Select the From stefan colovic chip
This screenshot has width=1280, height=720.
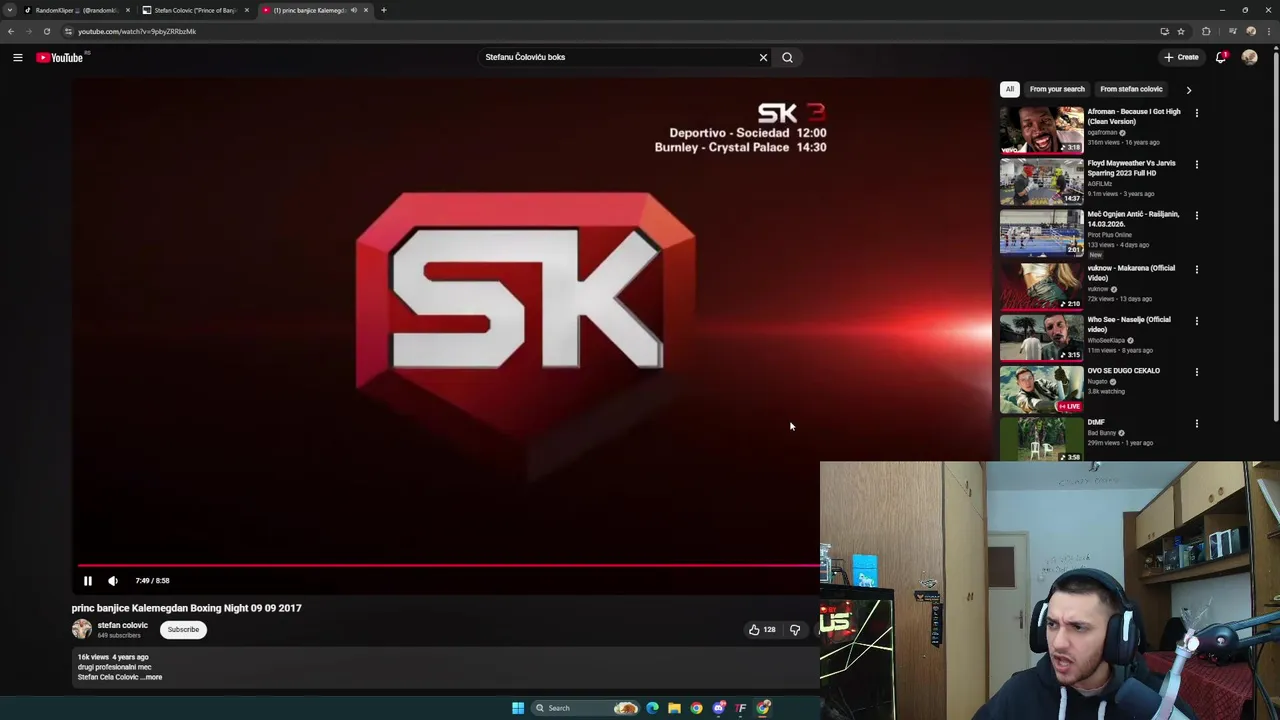tap(1131, 89)
